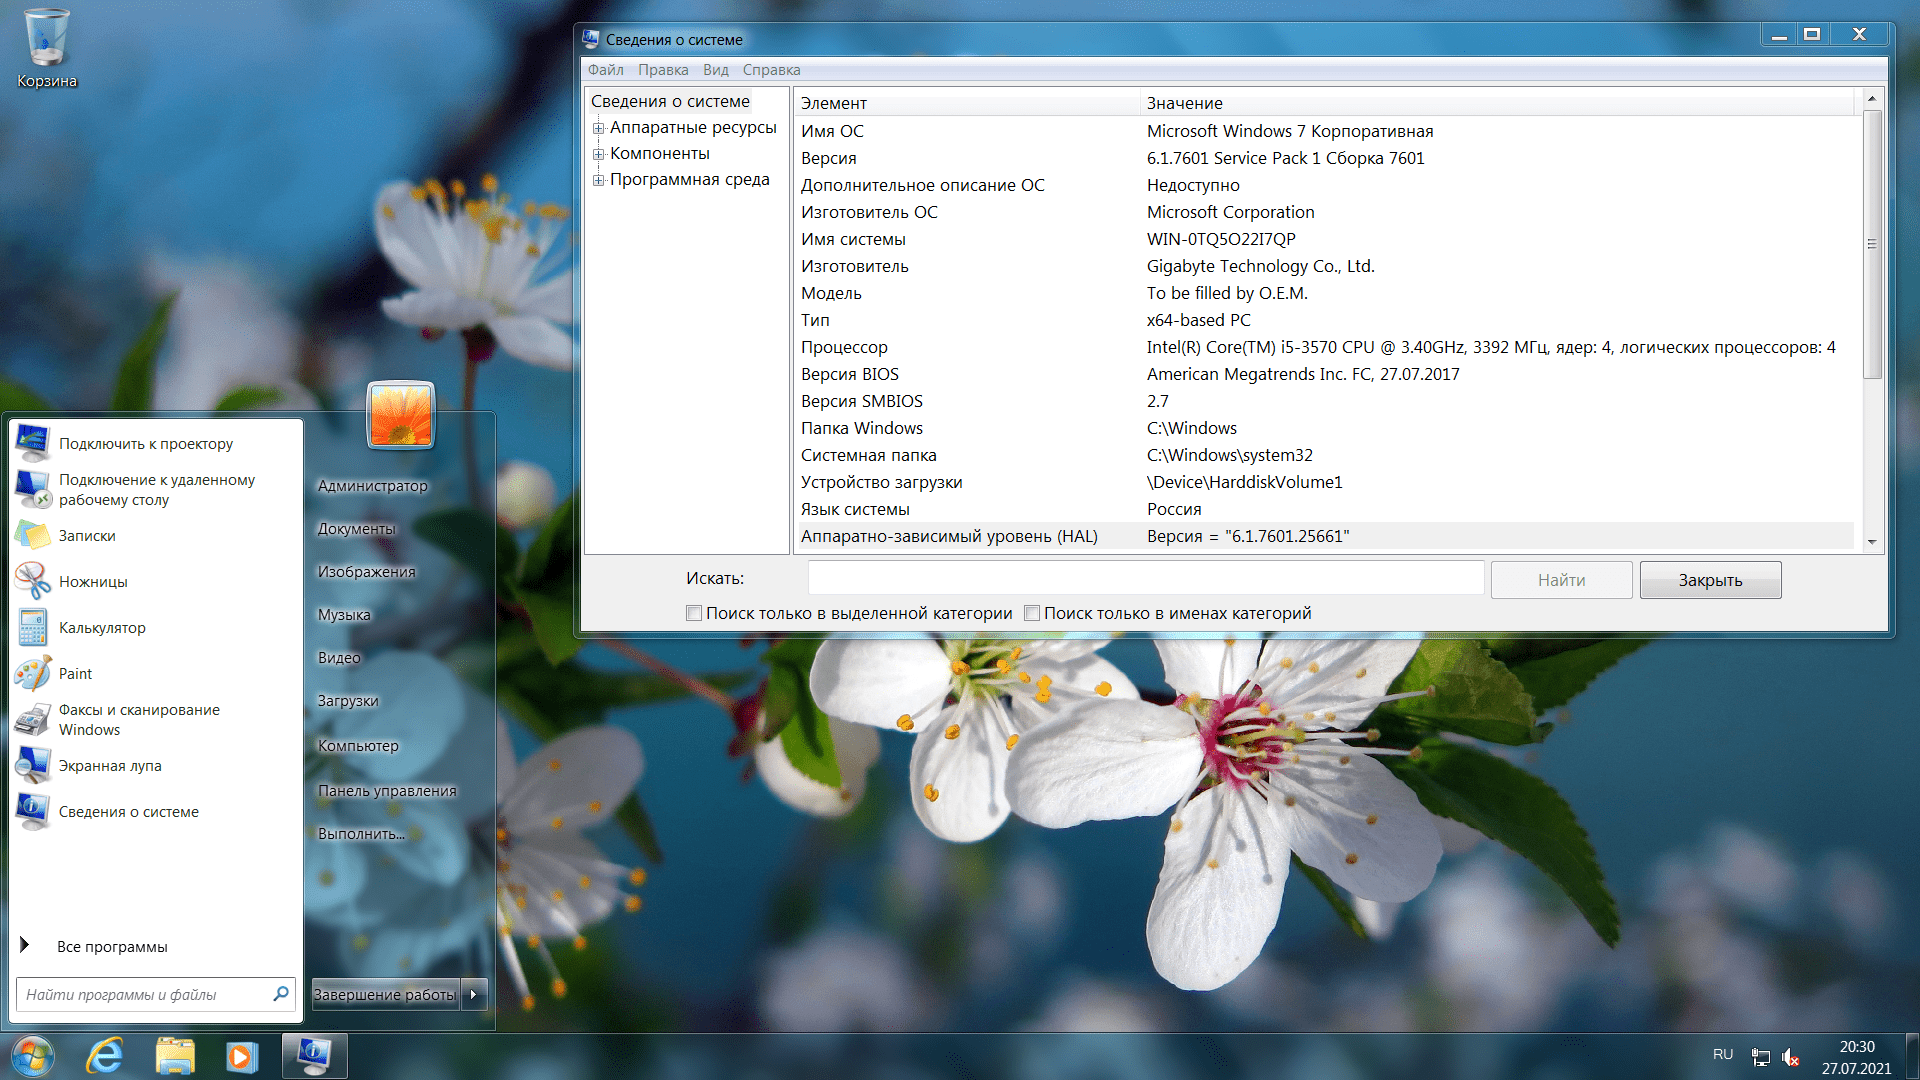
Task: Click the Start orb button
Action: pyautogui.click(x=32, y=1056)
